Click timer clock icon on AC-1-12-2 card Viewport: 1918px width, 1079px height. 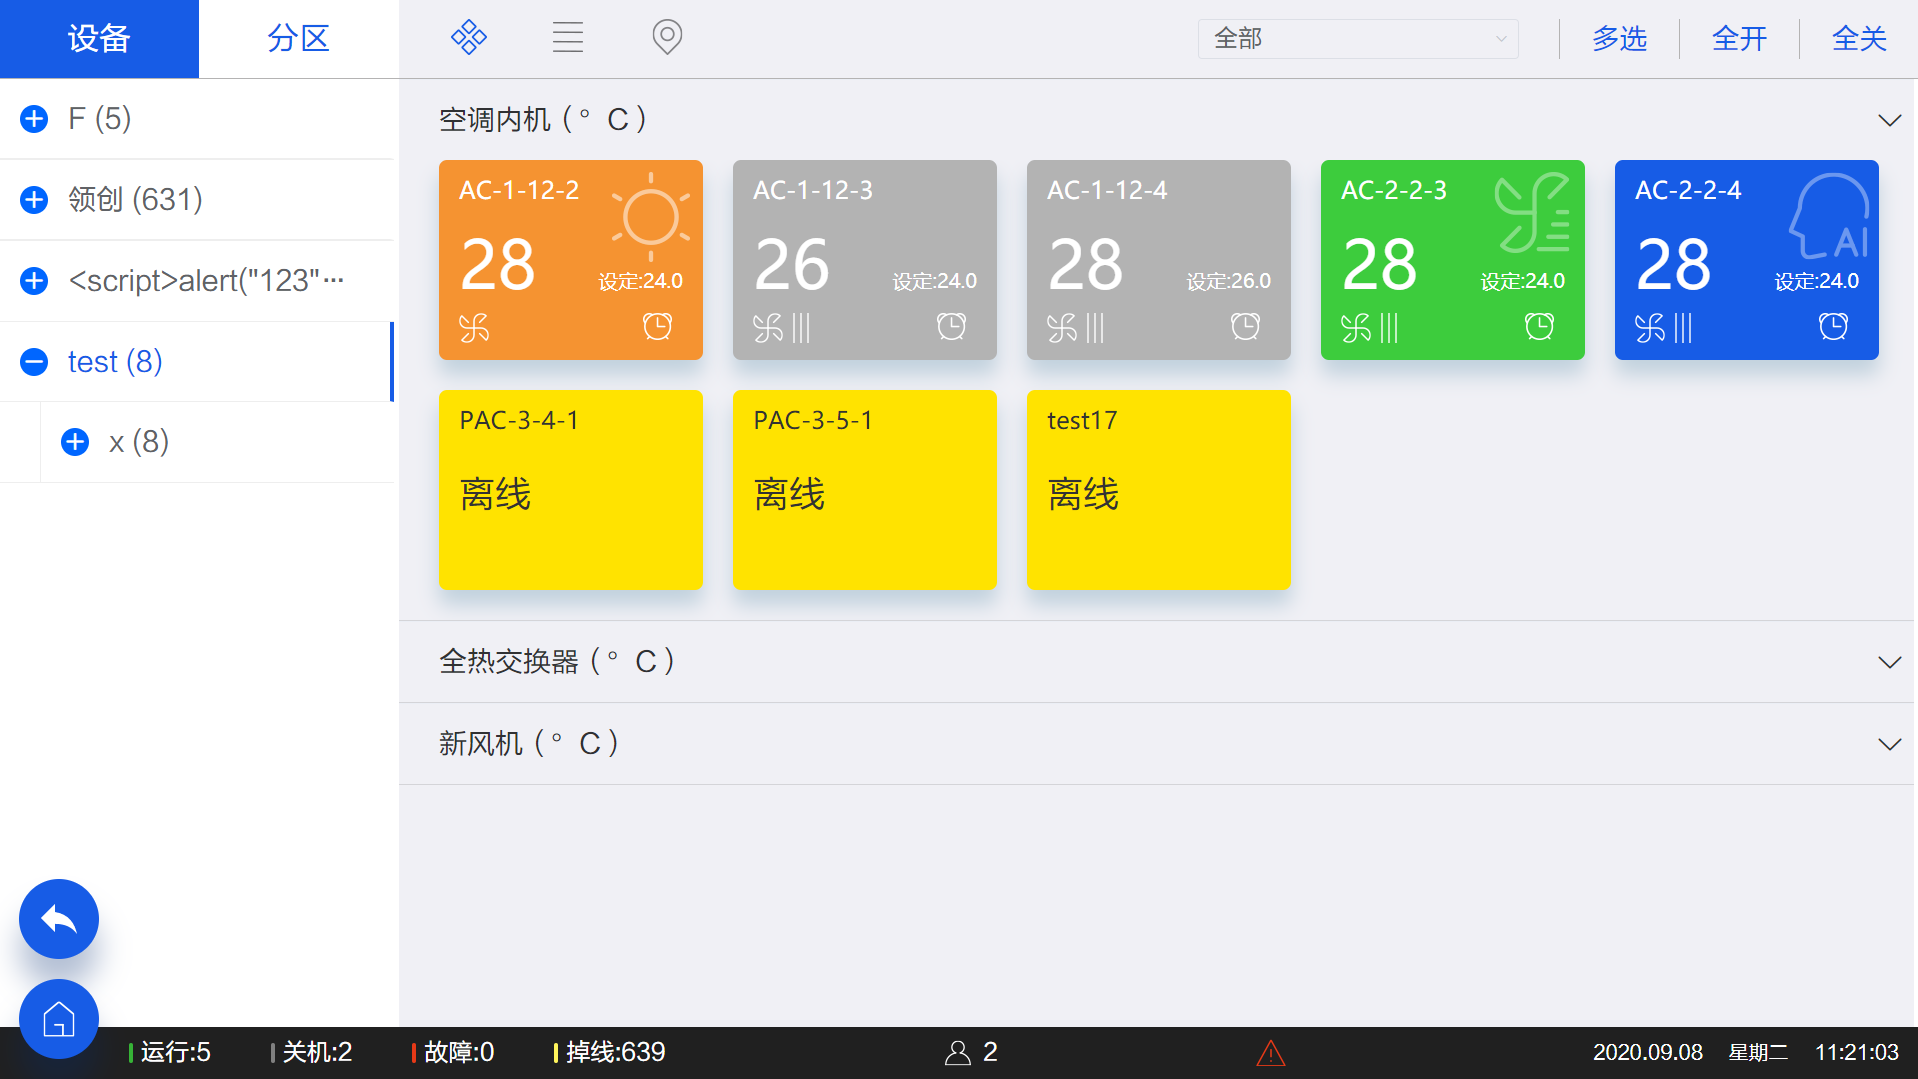(x=657, y=326)
